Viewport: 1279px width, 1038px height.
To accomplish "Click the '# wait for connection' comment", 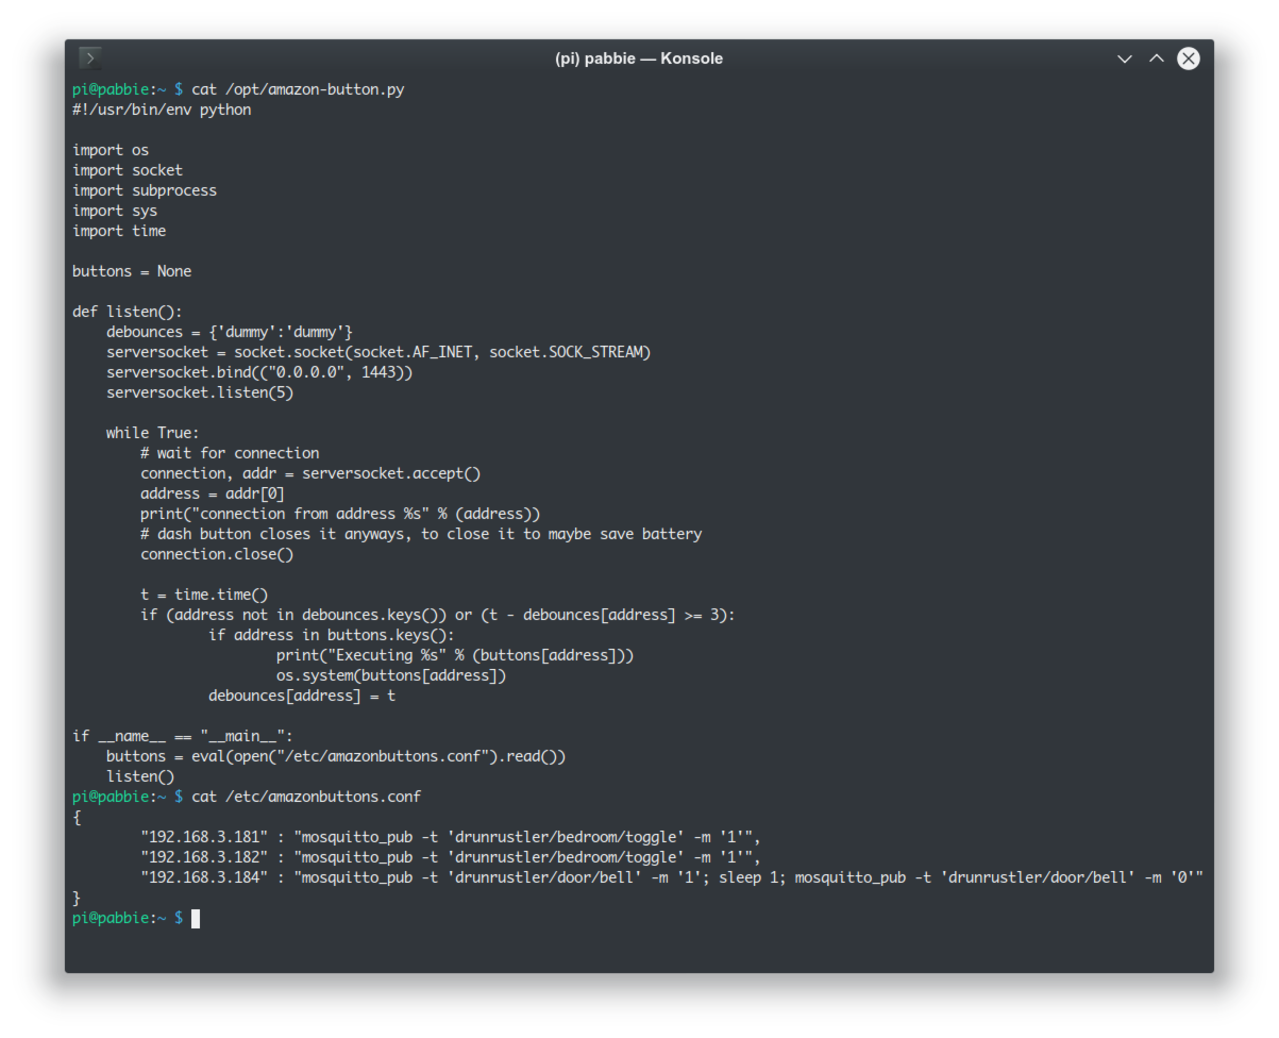I will [x=230, y=453].
